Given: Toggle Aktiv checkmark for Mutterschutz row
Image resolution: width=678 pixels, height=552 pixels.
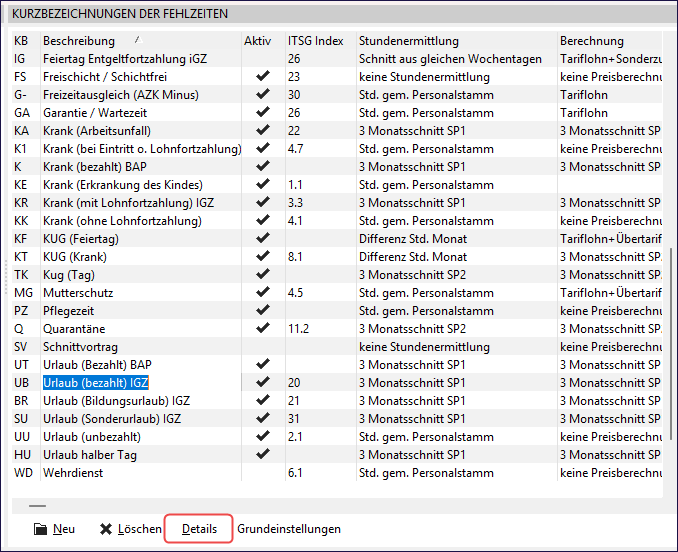Looking at the screenshot, I should point(263,292).
